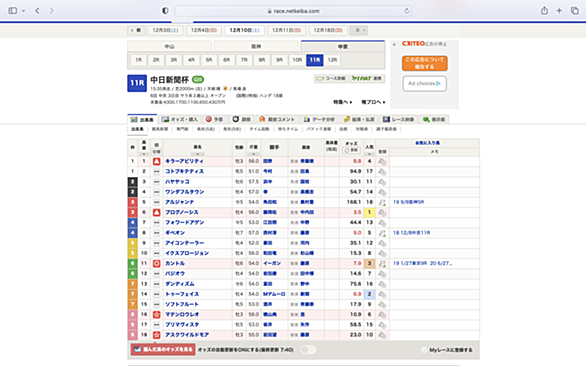Screen dimensions: 586x366
Task: Click mark icon for プログノーシス
Action: (x=157, y=212)
